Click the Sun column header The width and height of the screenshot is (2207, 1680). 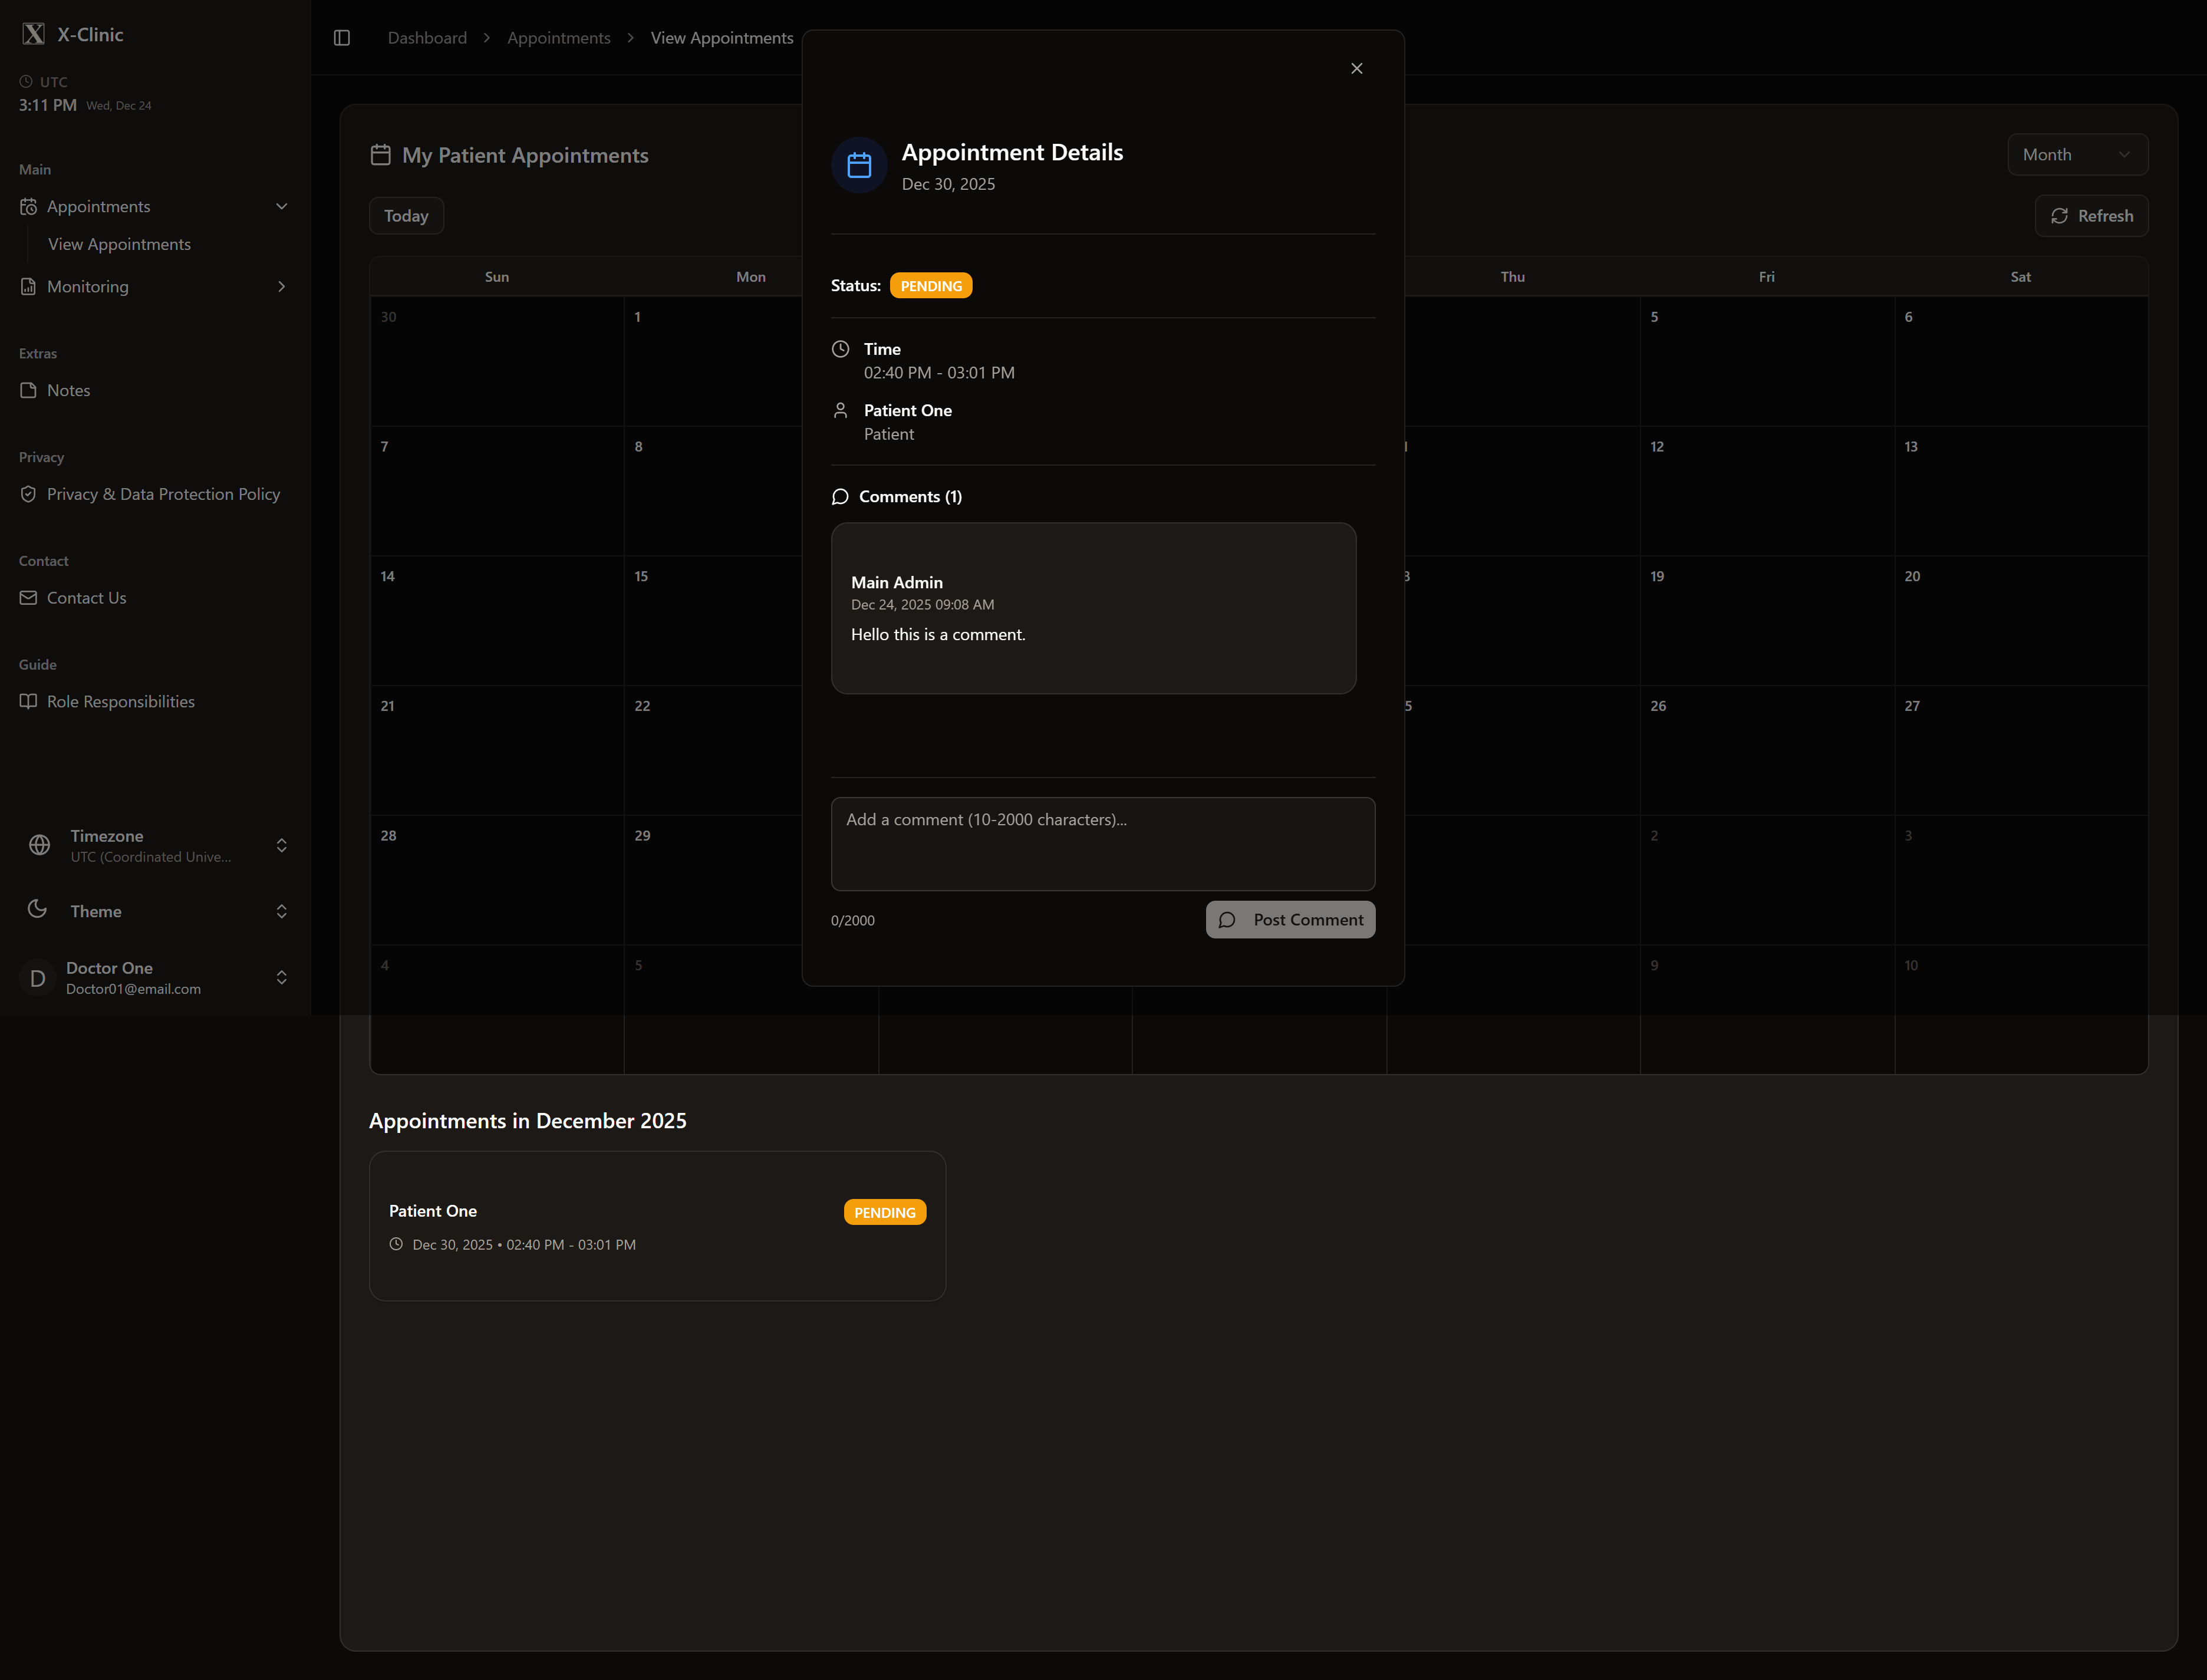[x=496, y=277]
